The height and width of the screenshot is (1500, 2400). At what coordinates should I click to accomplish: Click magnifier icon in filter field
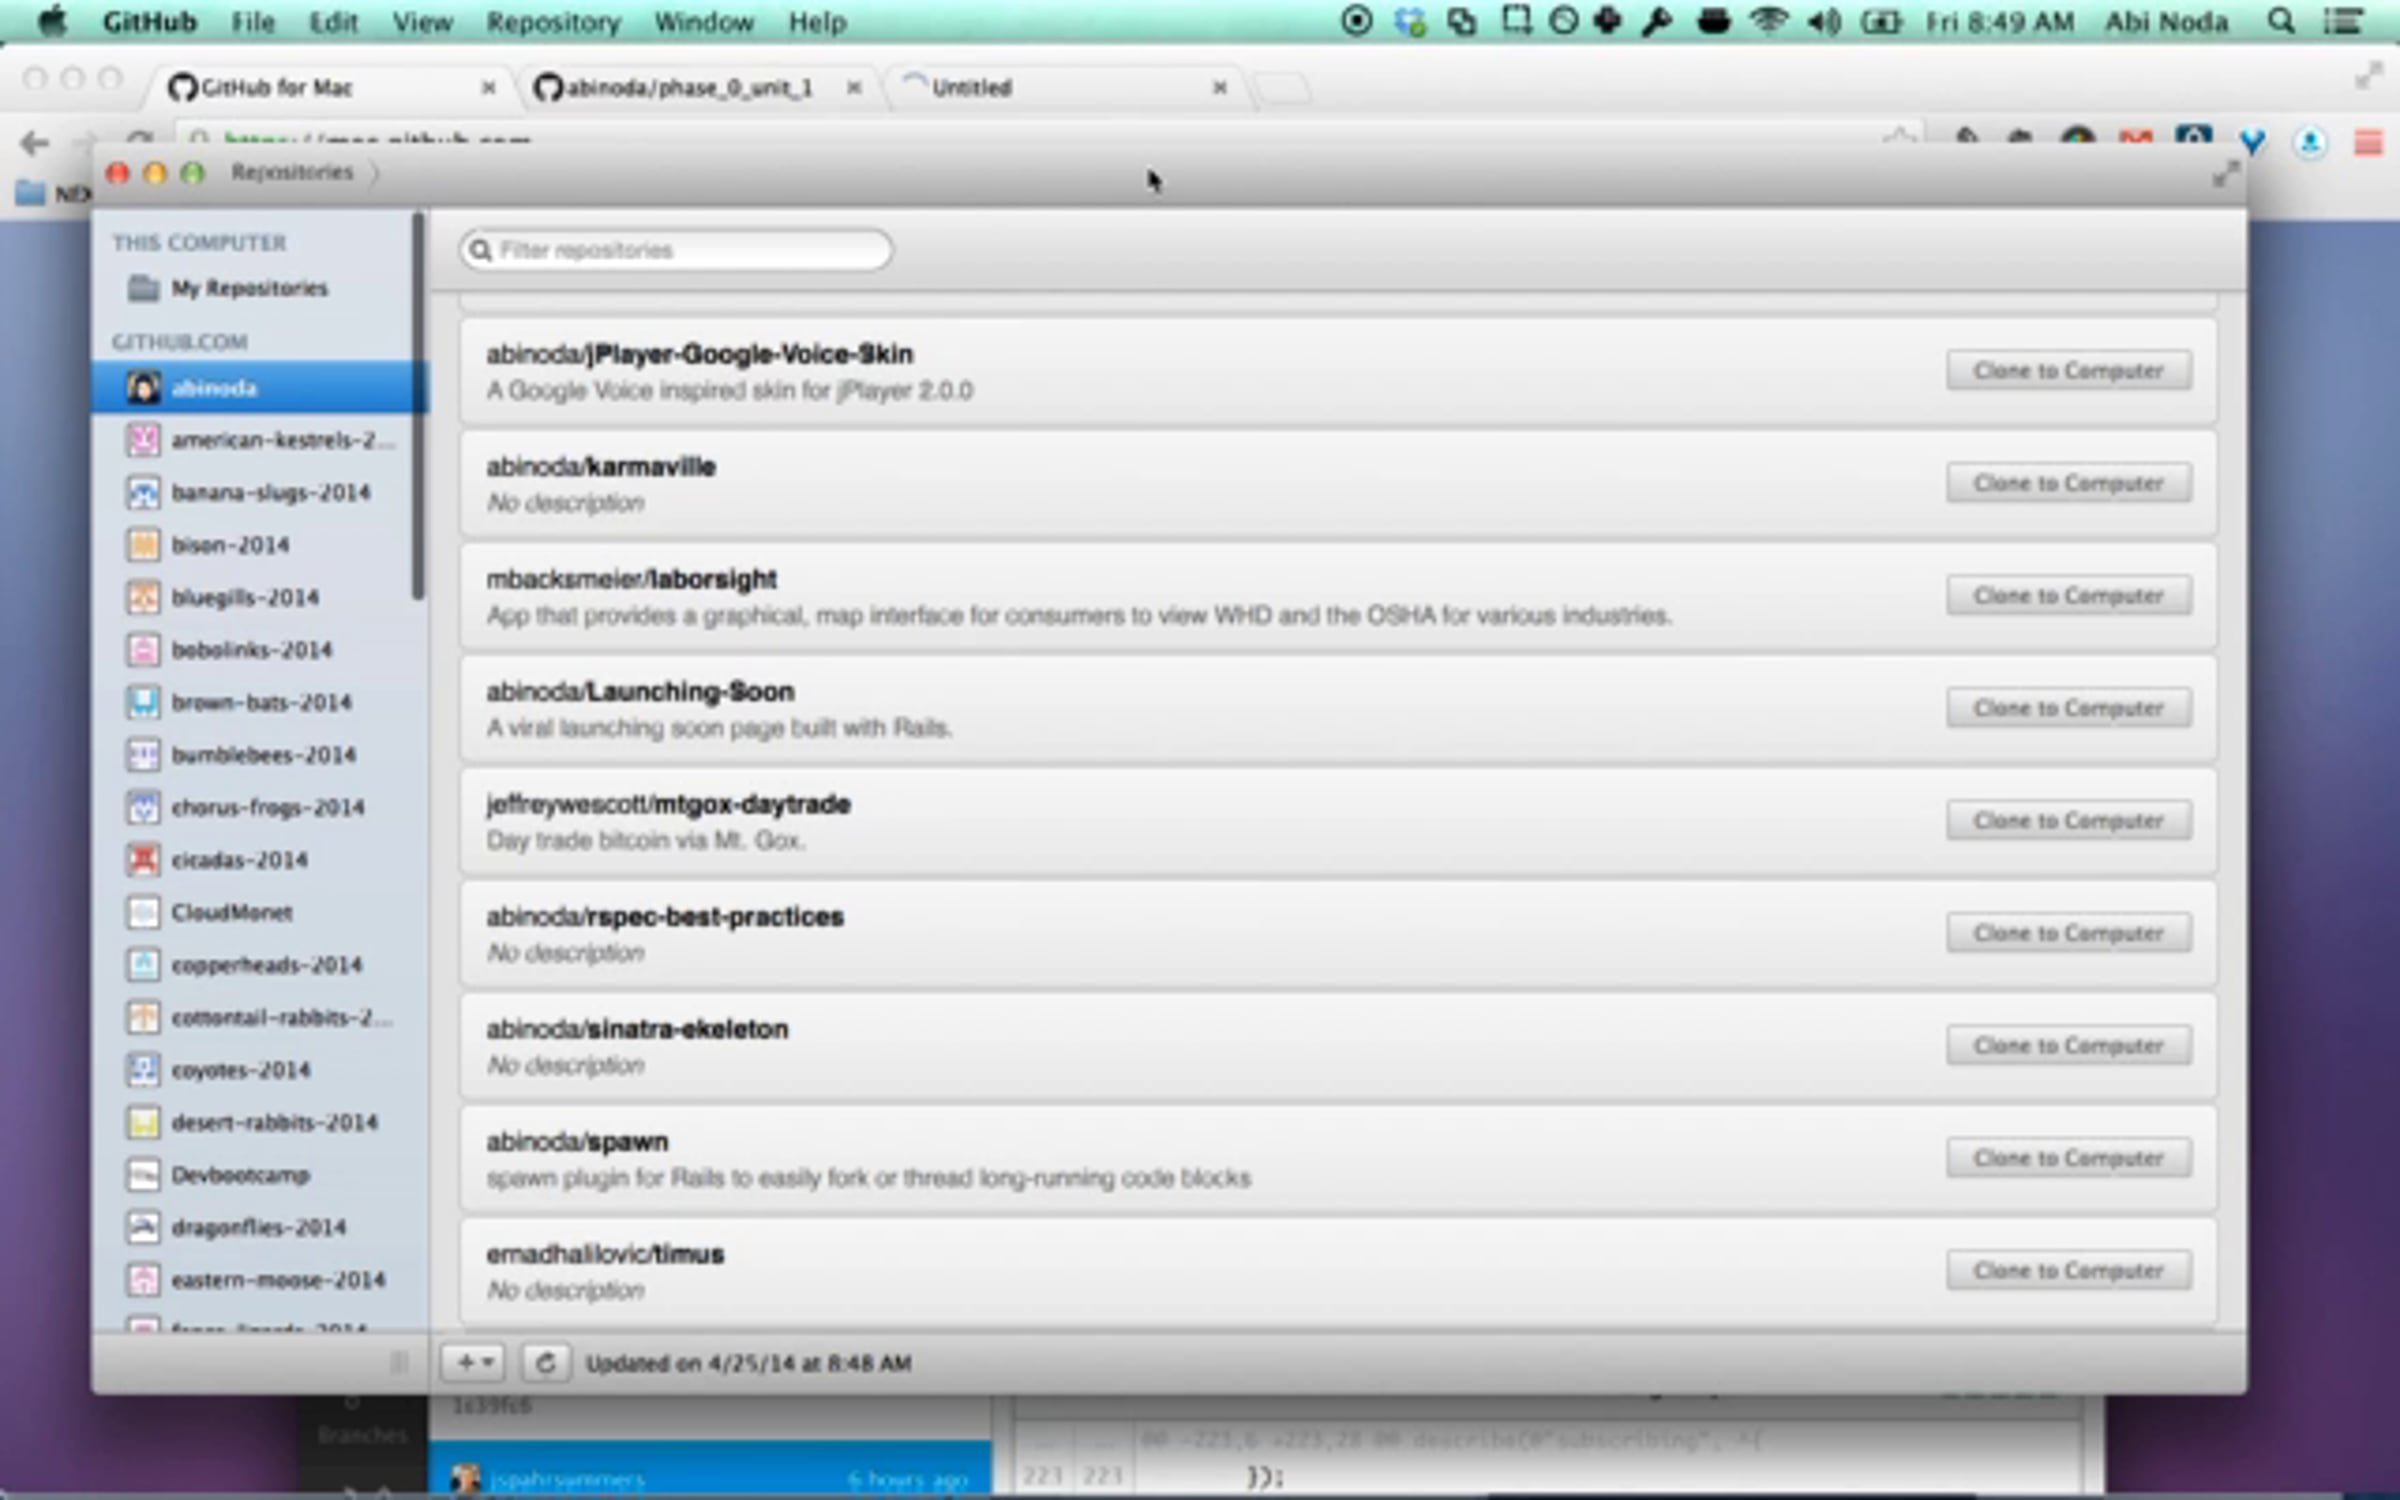[x=481, y=250]
